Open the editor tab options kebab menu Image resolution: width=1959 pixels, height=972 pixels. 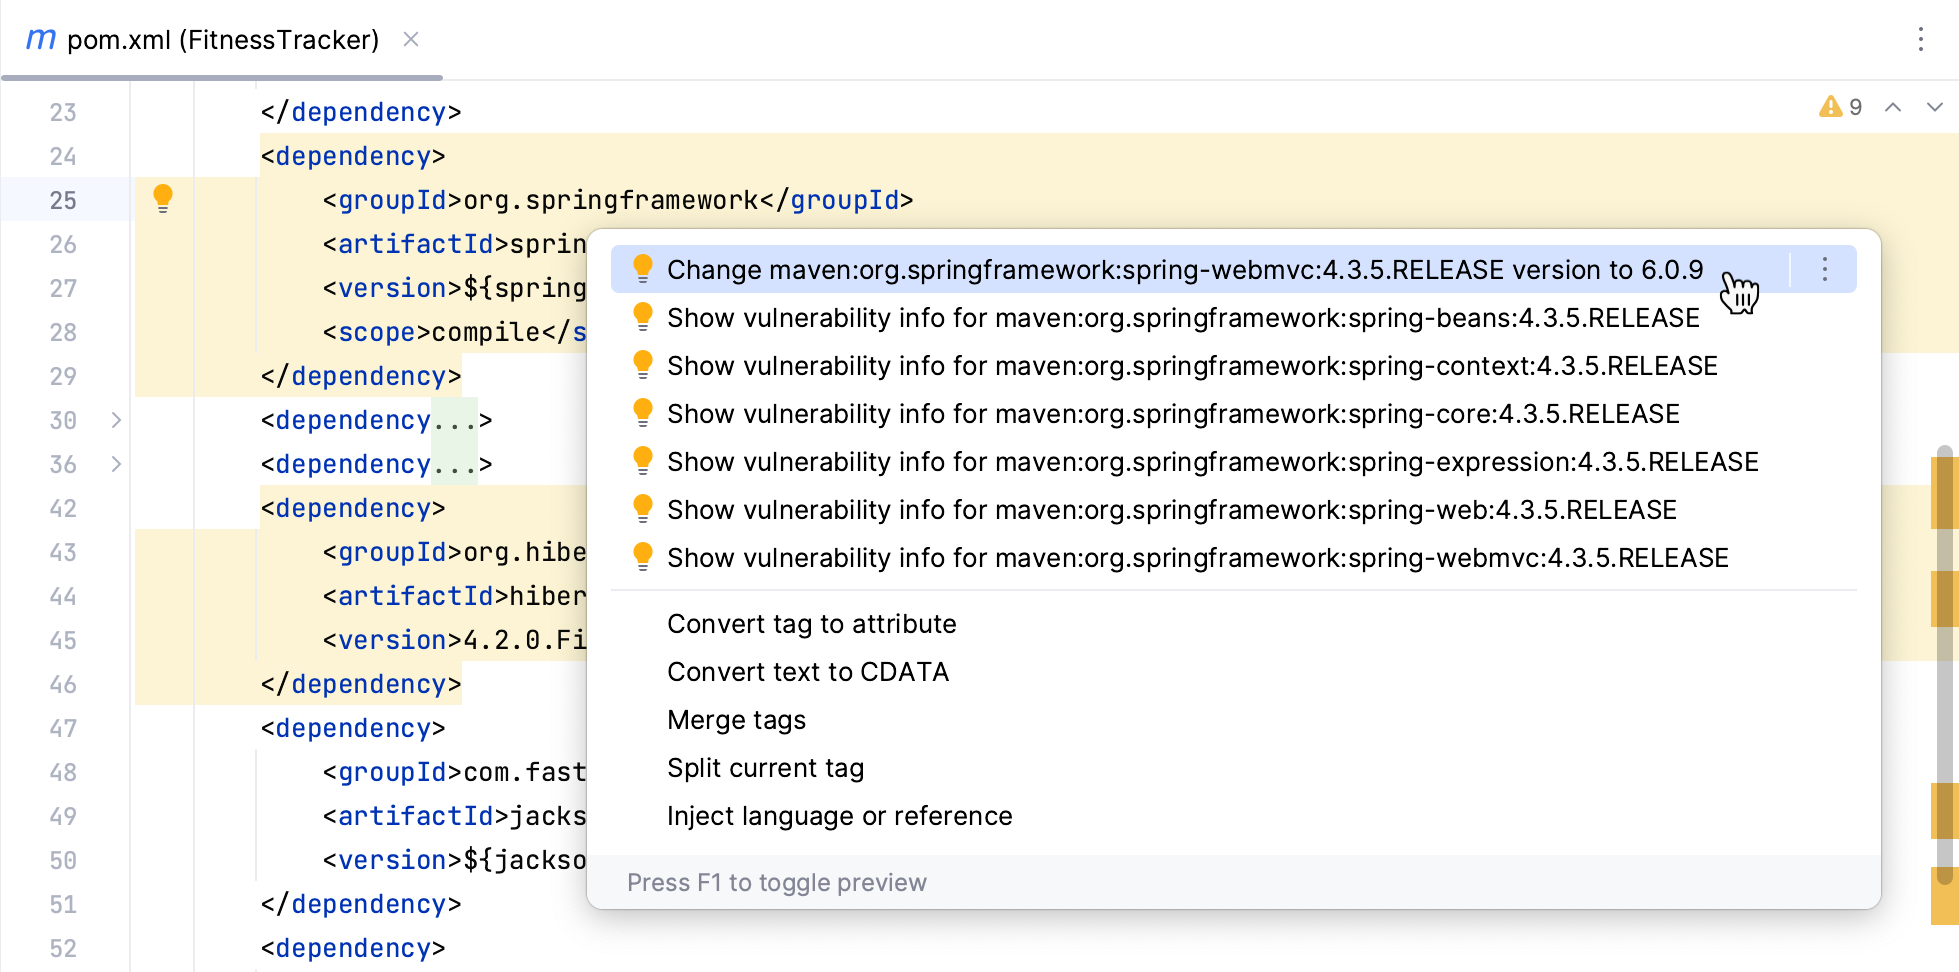(1920, 40)
